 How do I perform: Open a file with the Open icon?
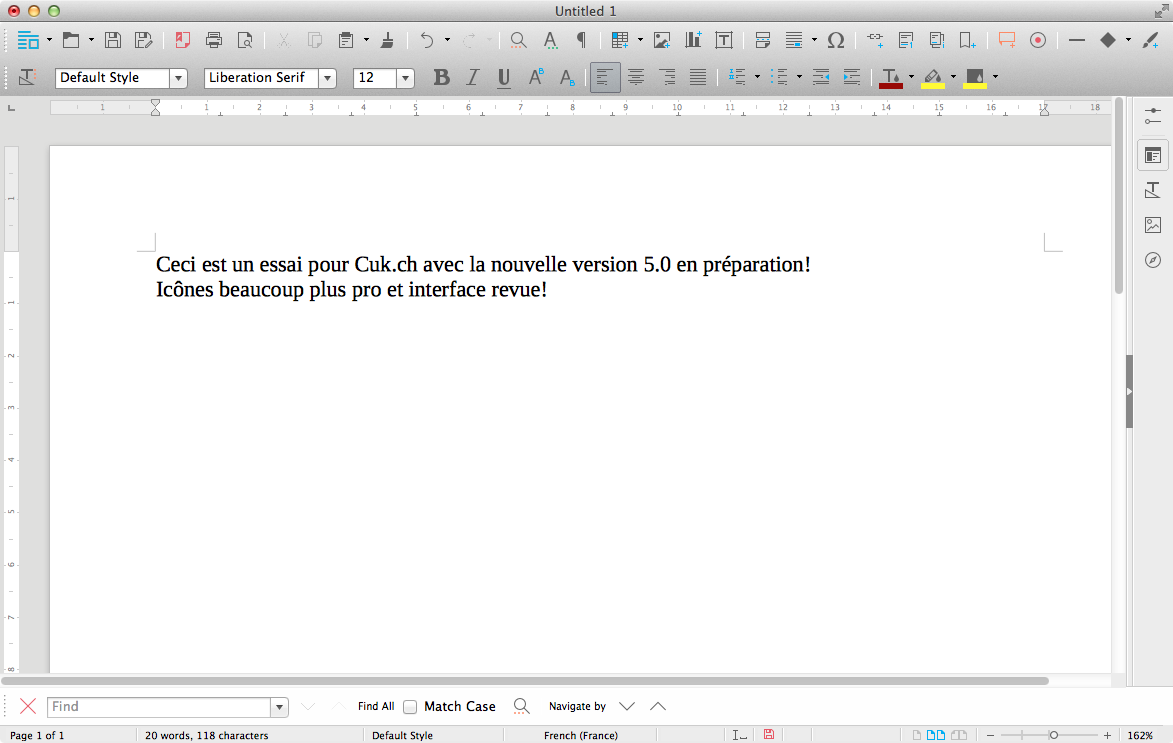71,40
